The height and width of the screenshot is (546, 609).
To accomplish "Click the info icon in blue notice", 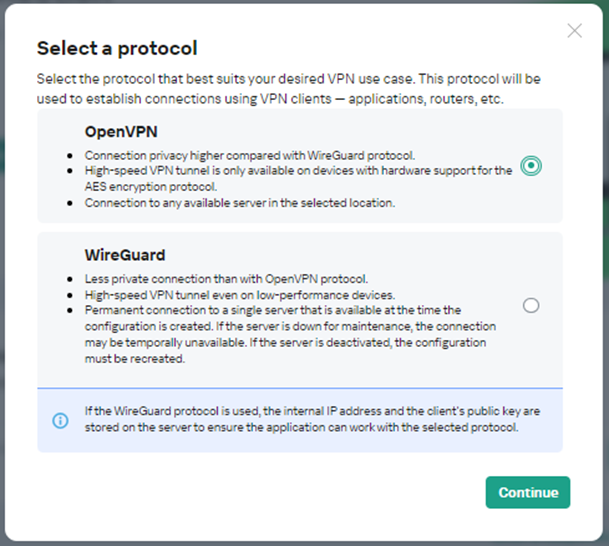I will coord(60,420).
